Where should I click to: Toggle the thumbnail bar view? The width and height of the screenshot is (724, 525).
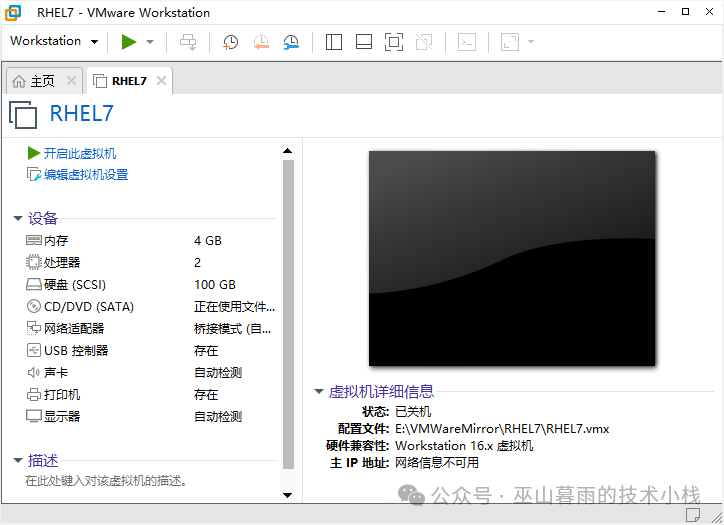(x=364, y=42)
